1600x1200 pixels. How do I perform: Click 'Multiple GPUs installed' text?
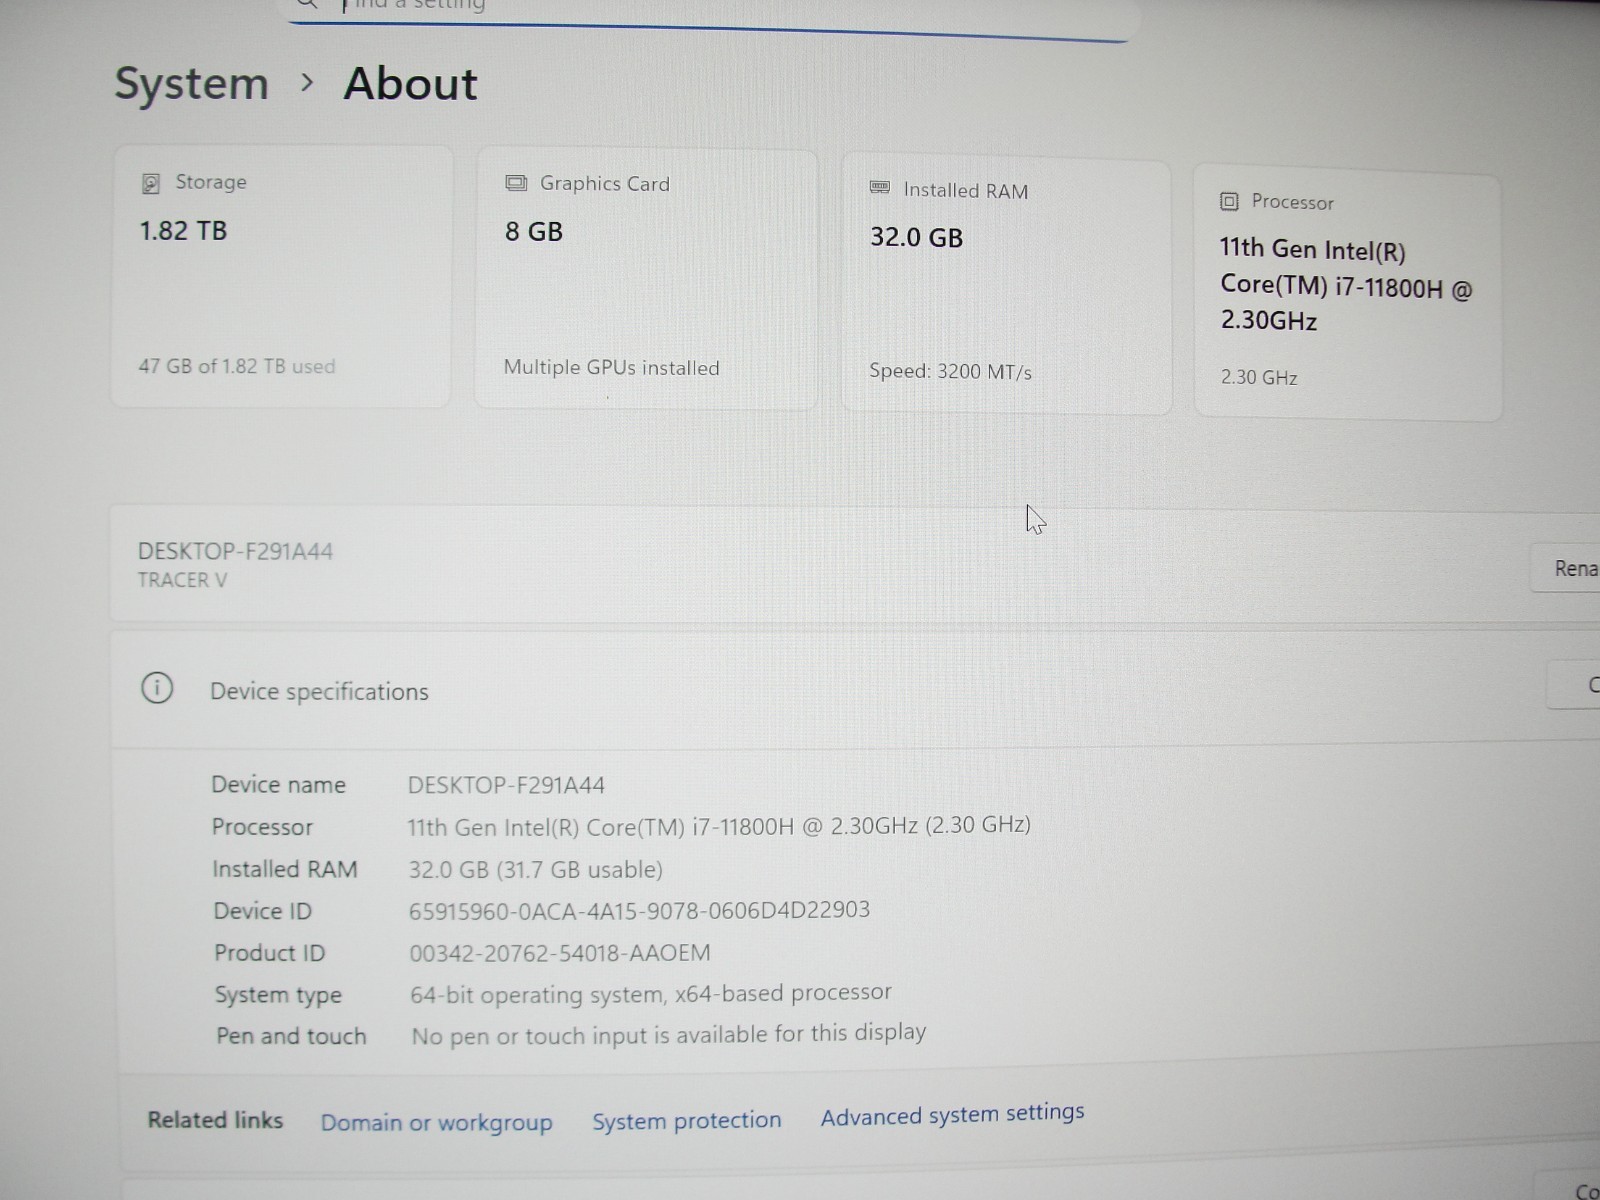[x=611, y=367]
